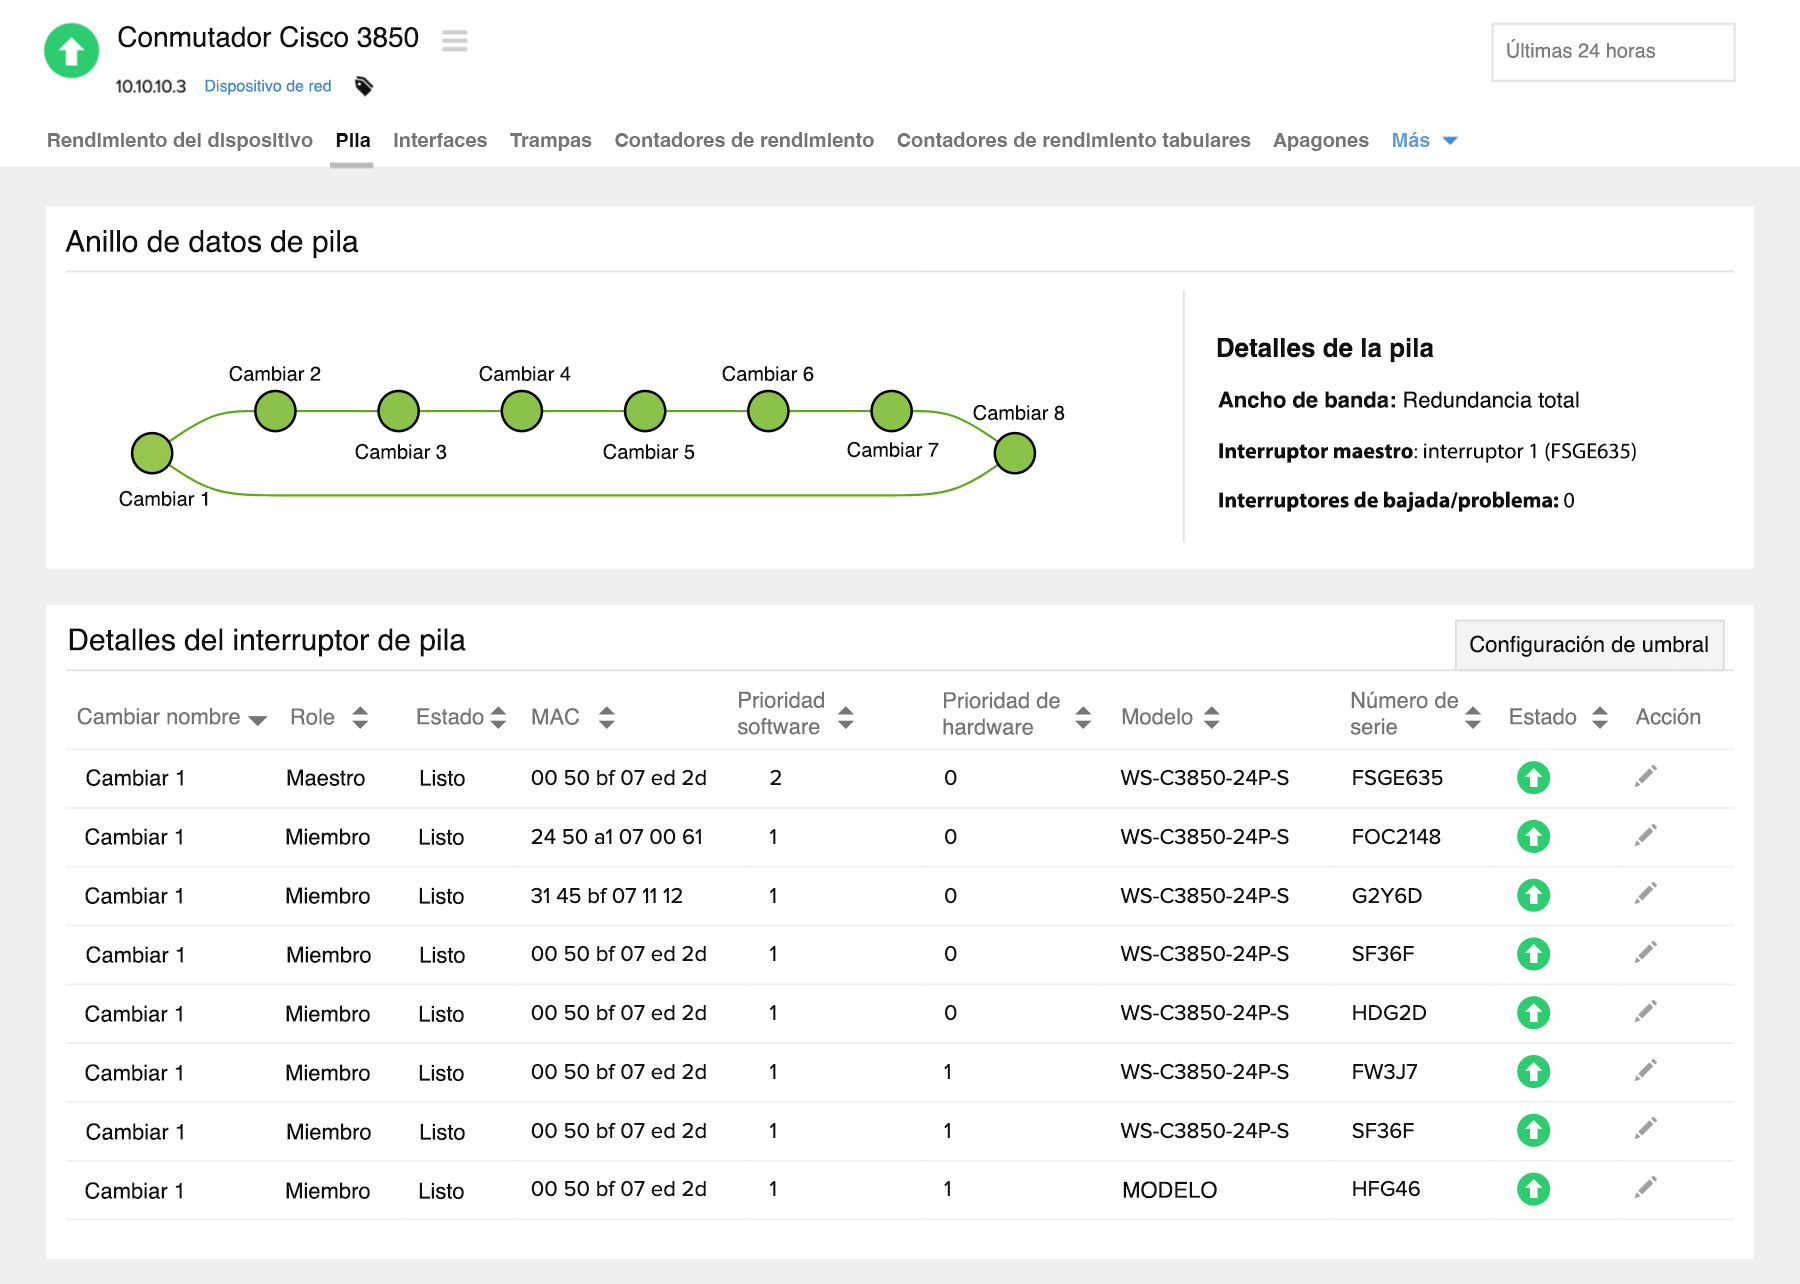The height and width of the screenshot is (1284, 1800).
Task: Click the edit pencil icon for serie HFG46
Action: 1645,1188
